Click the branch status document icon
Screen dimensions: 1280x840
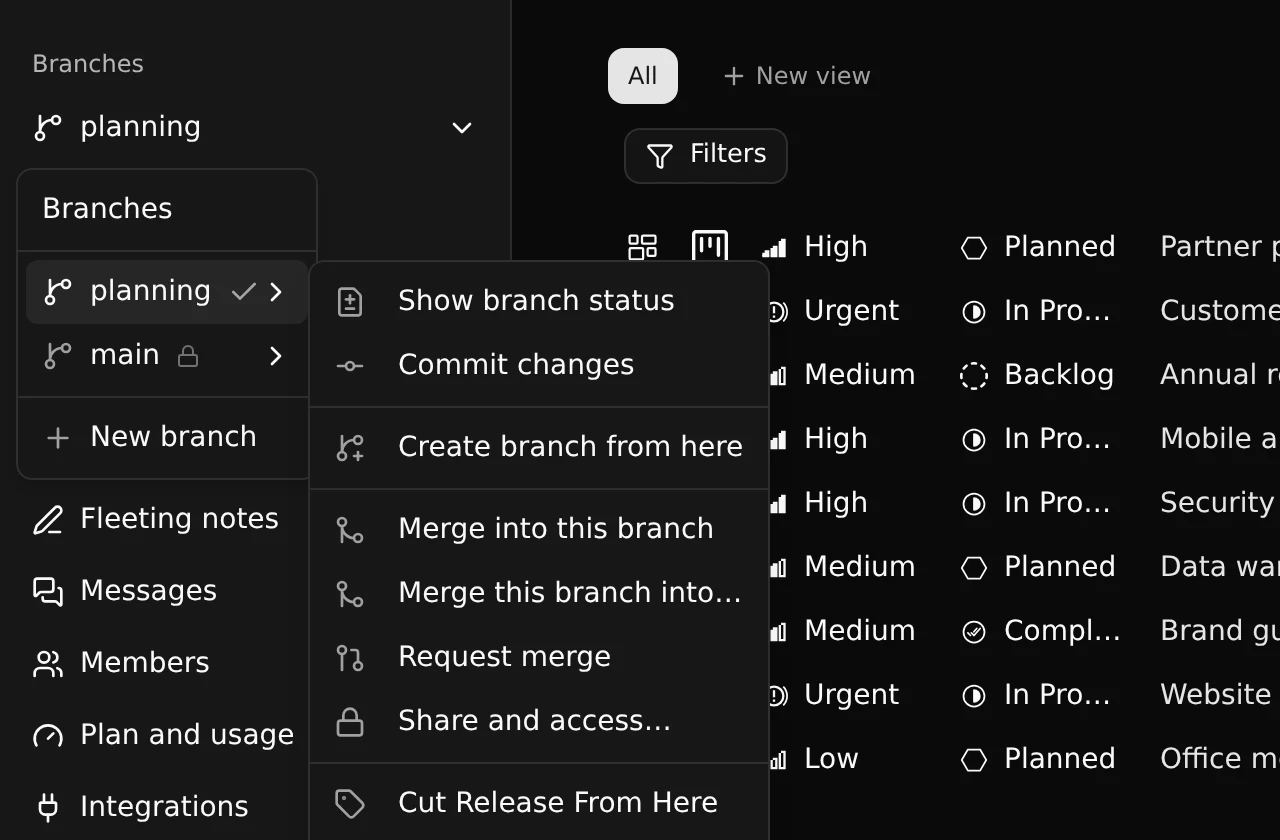point(349,301)
